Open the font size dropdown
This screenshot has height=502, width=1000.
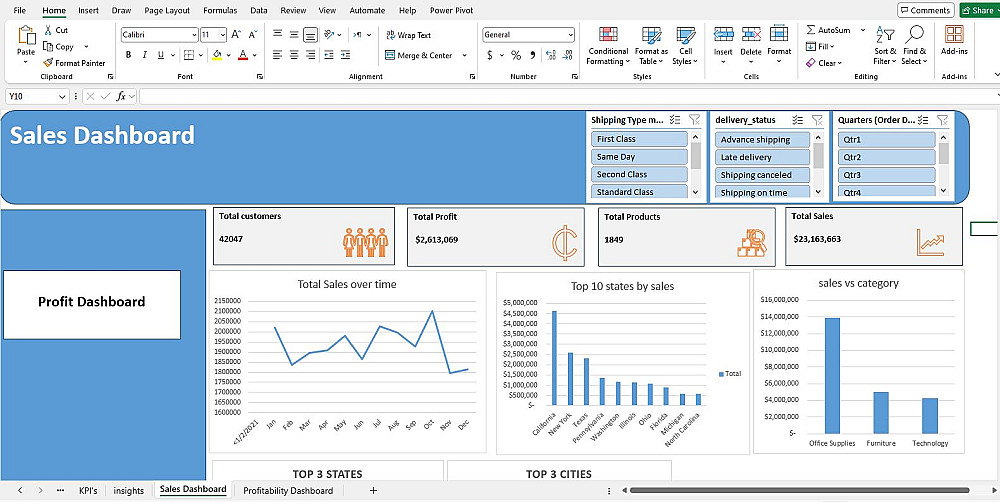[223, 34]
